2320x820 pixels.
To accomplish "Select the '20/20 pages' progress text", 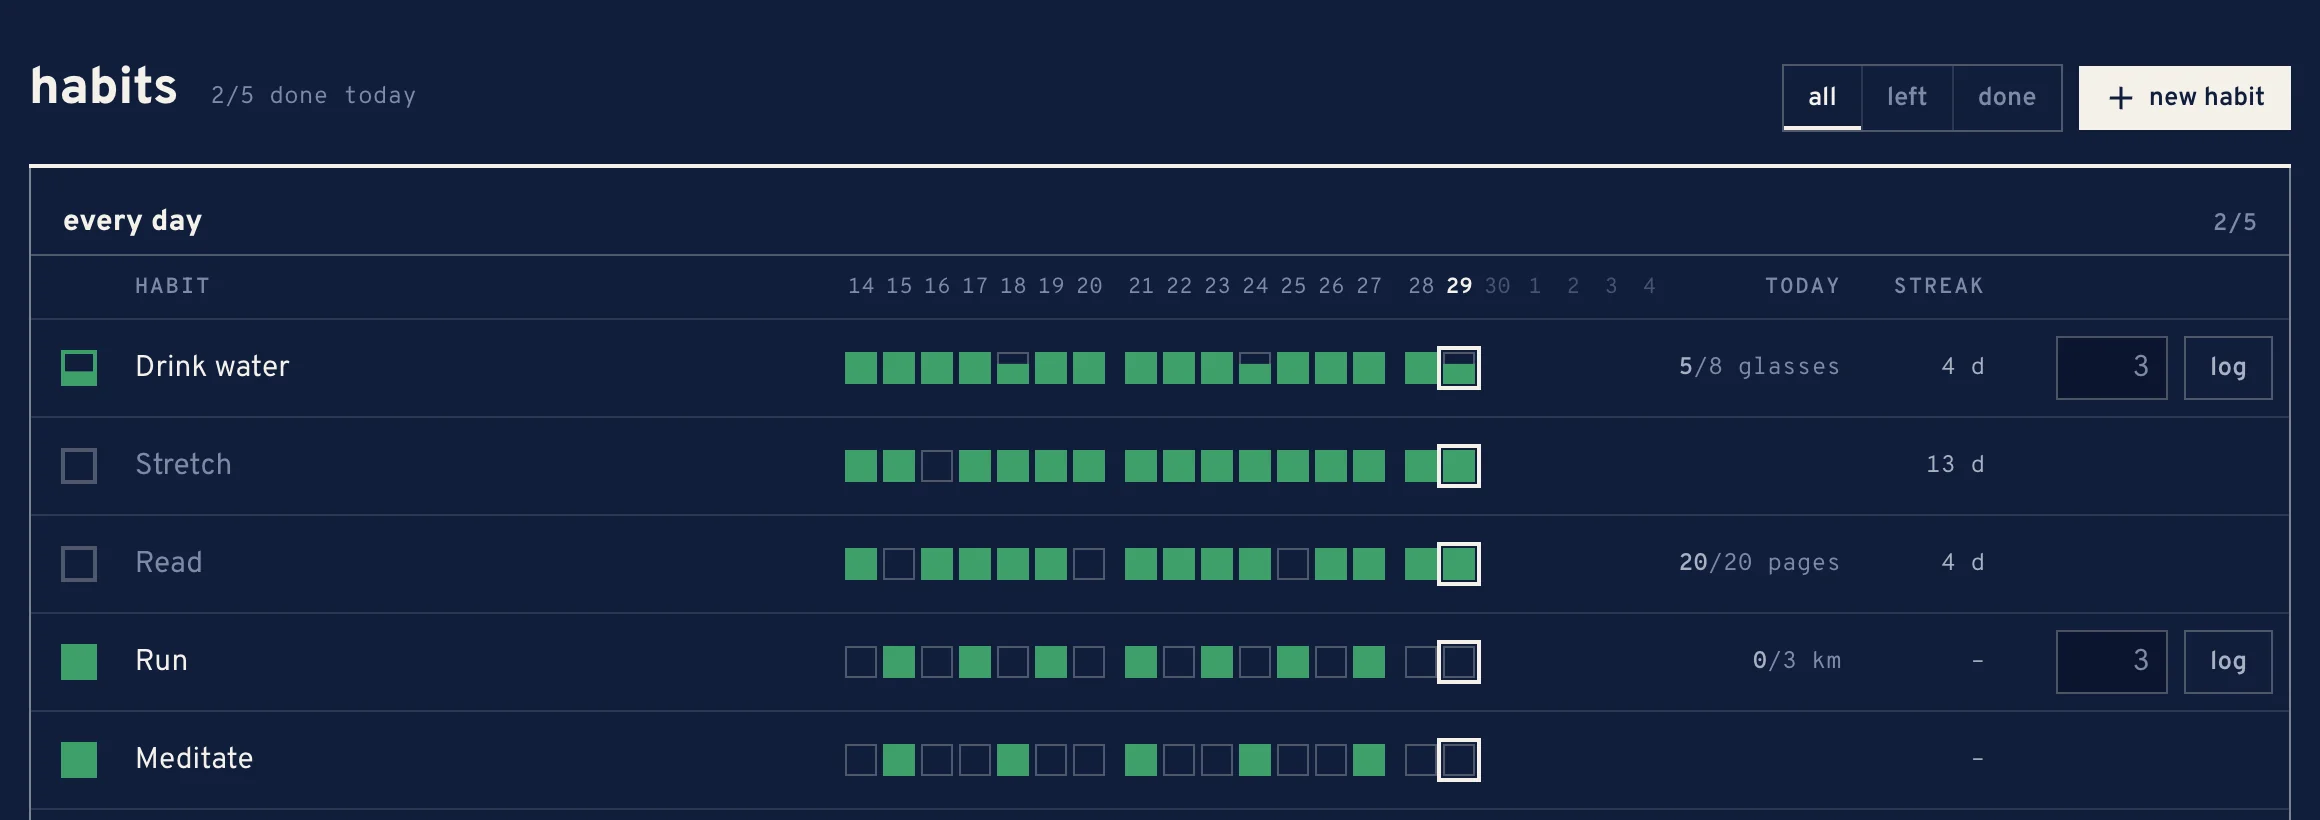I will (1759, 563).
